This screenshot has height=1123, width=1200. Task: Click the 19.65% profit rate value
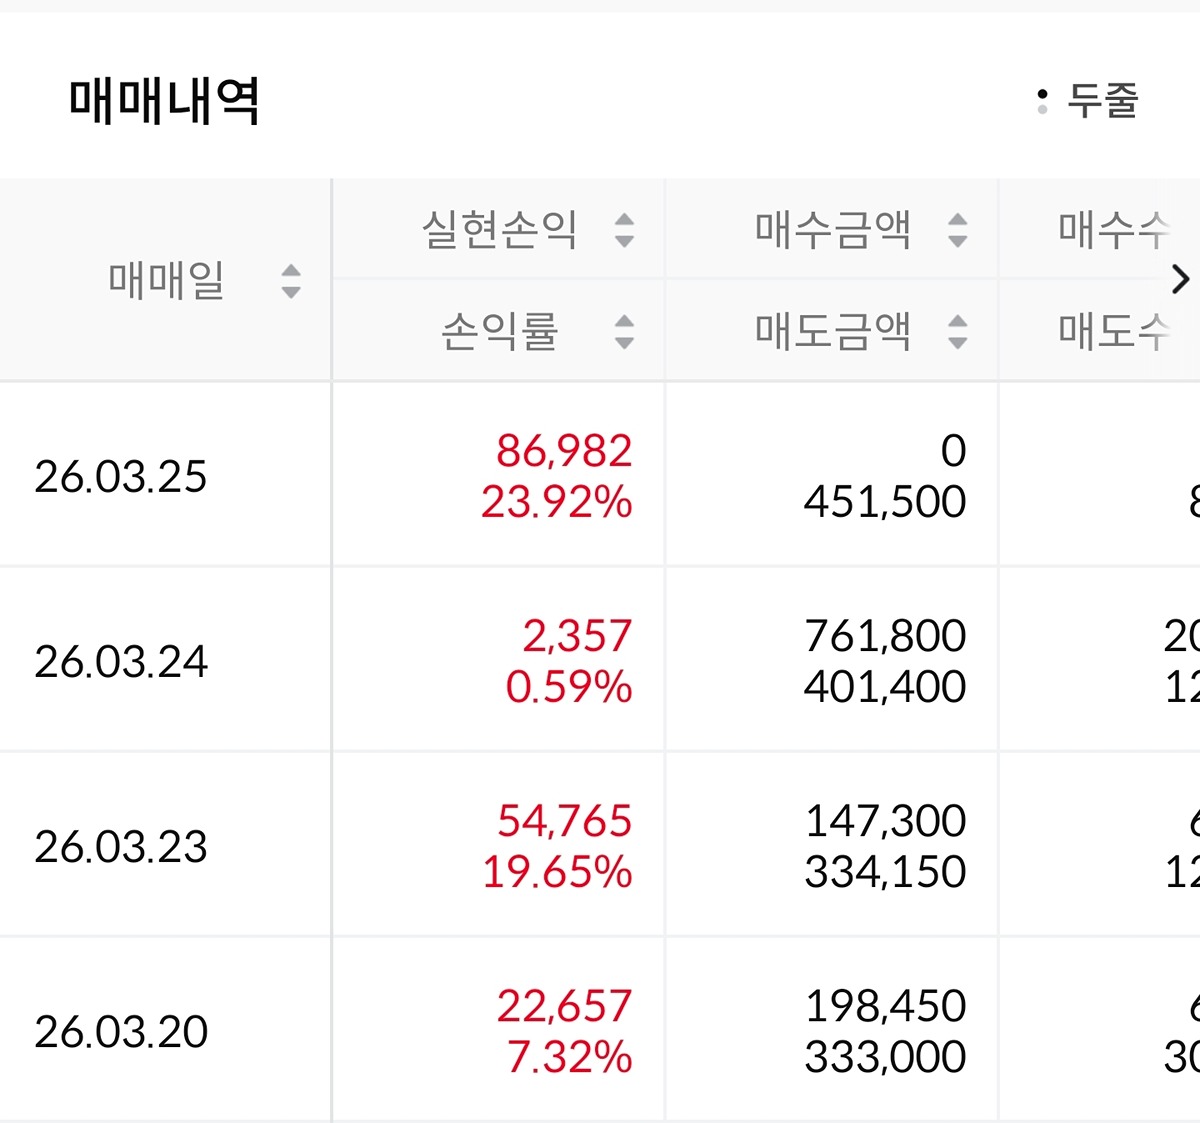[557, 872]
